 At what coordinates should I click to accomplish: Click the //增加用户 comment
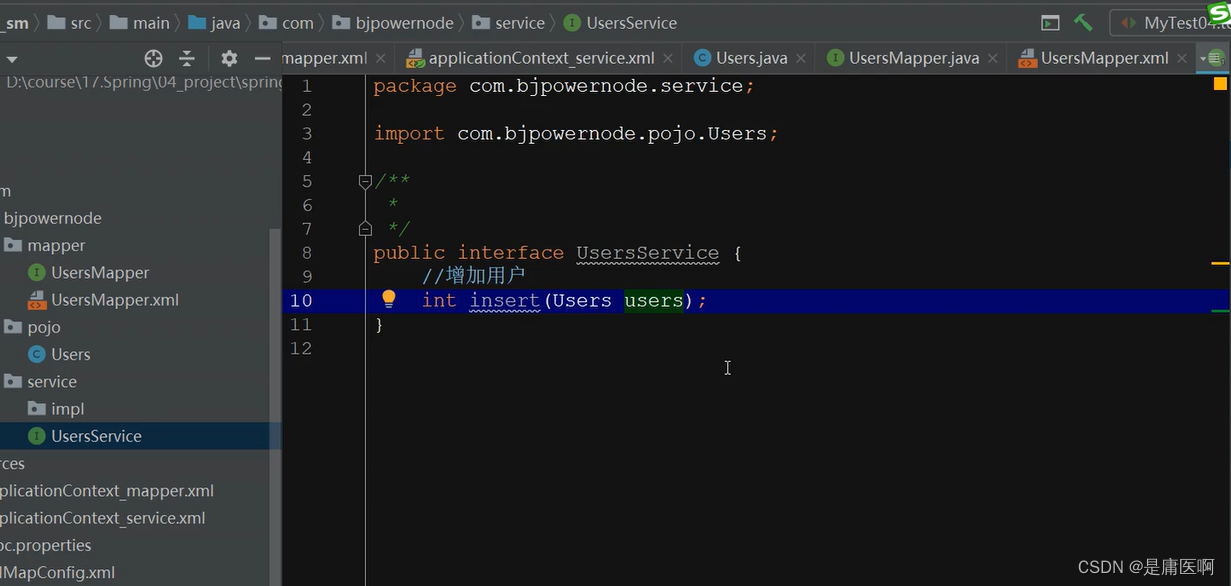pos(473,276)
